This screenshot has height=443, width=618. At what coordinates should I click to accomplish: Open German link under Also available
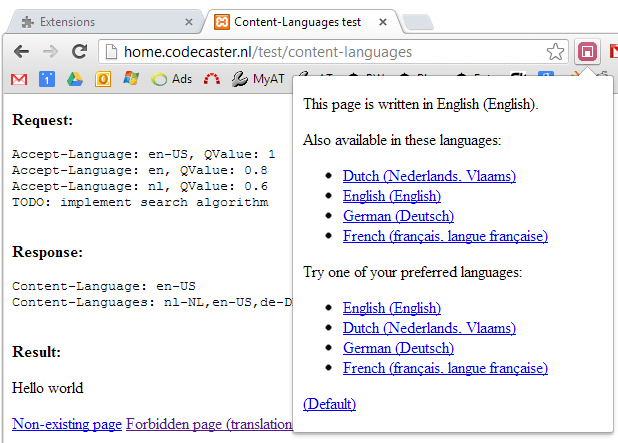[x=398, y=216]
